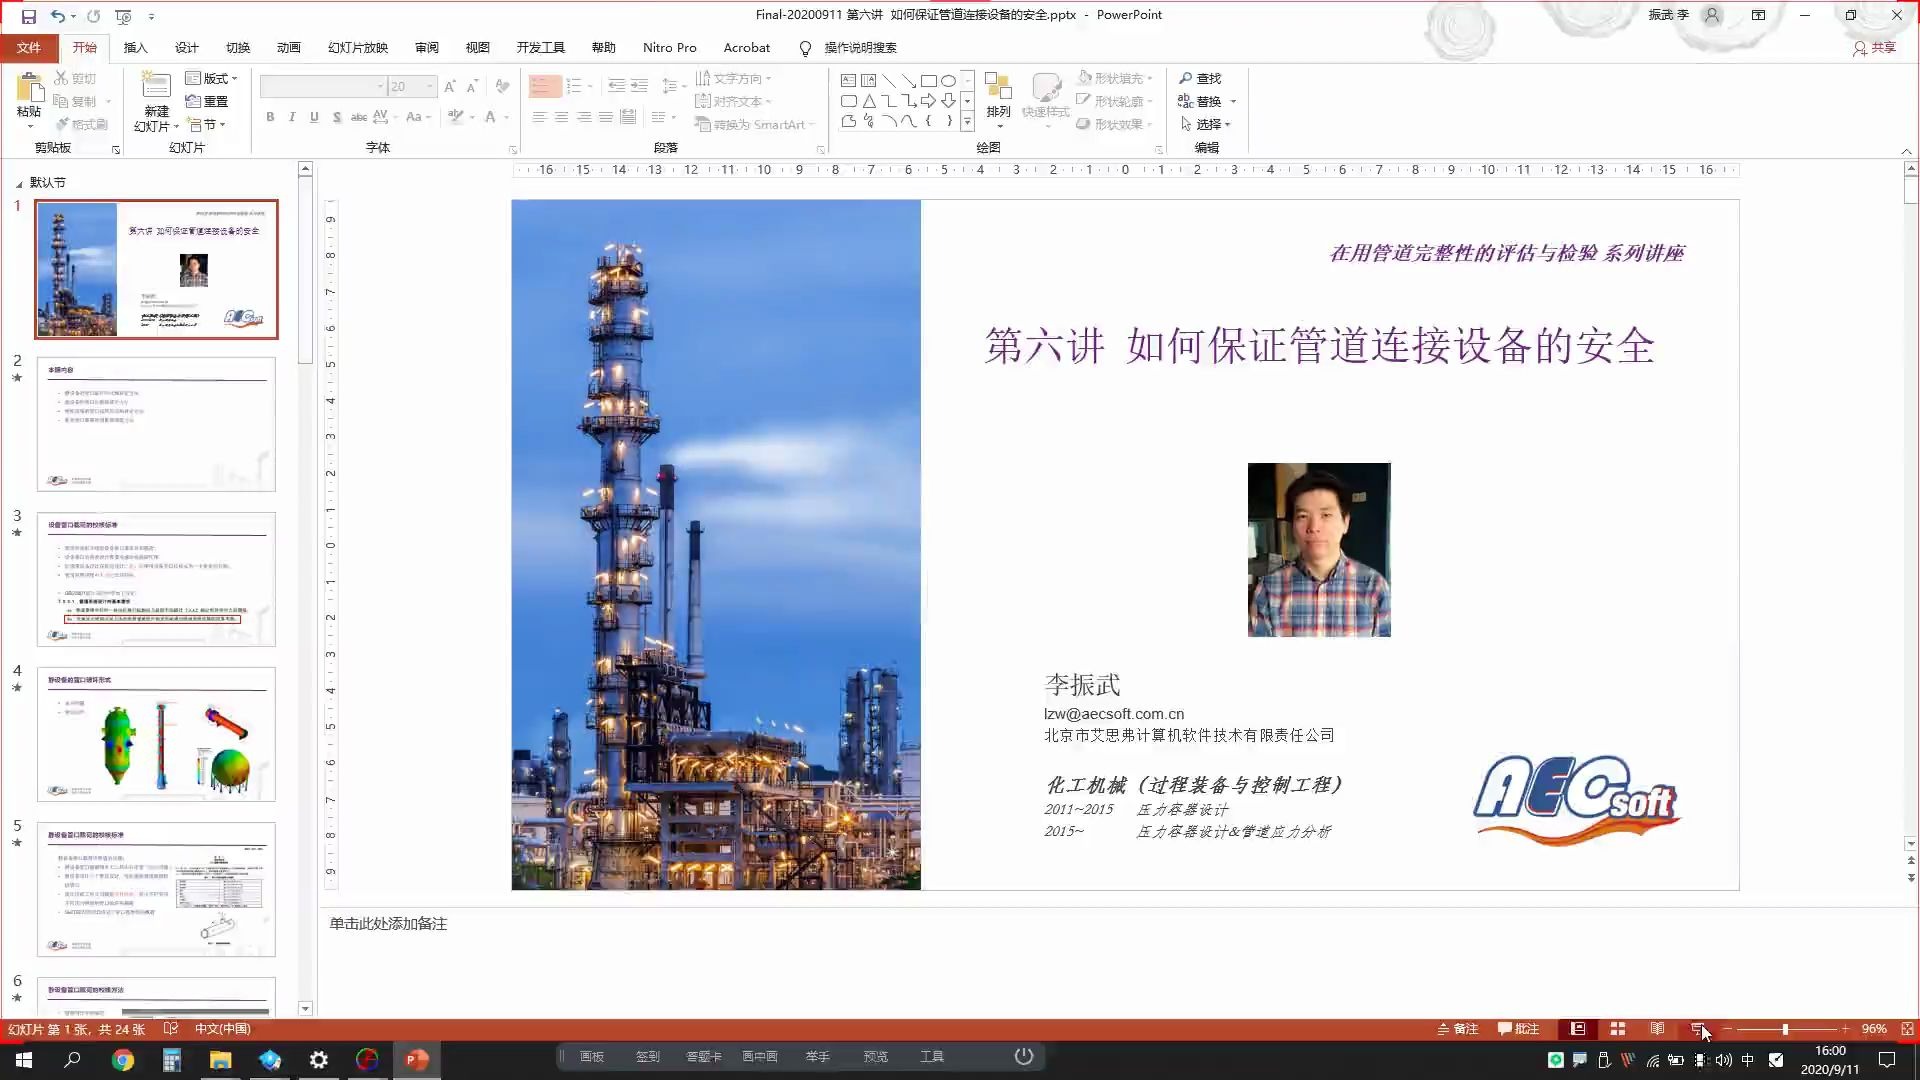Switch to Slide Sorter view icon
1920x1080 pixels.
click(1618, 1029)
